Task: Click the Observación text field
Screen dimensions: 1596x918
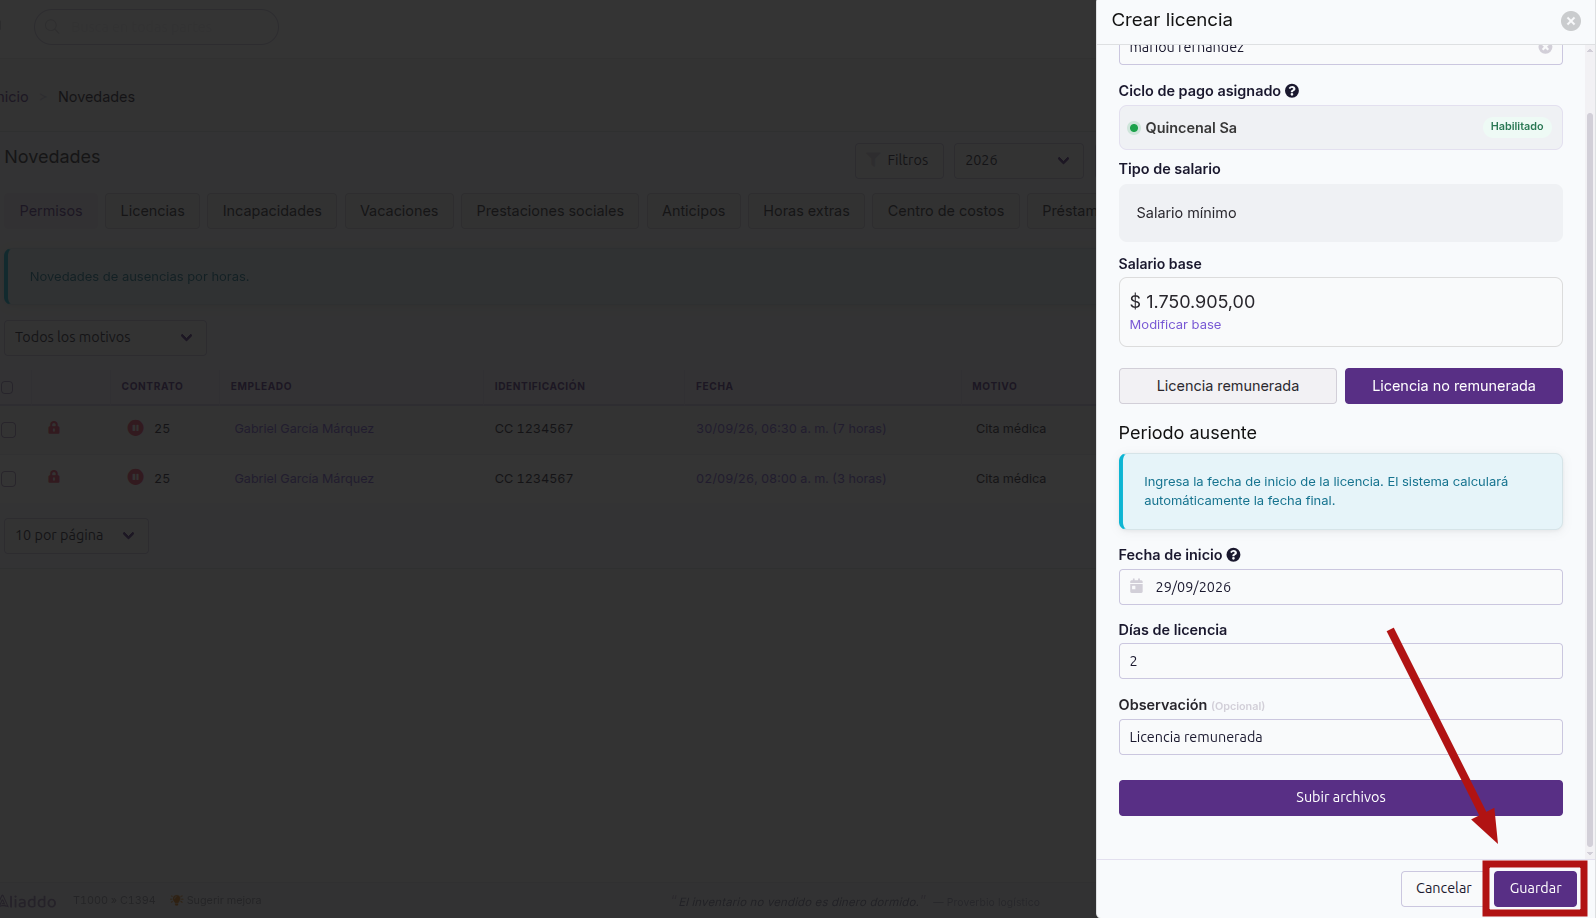Action: [1340, 737]
